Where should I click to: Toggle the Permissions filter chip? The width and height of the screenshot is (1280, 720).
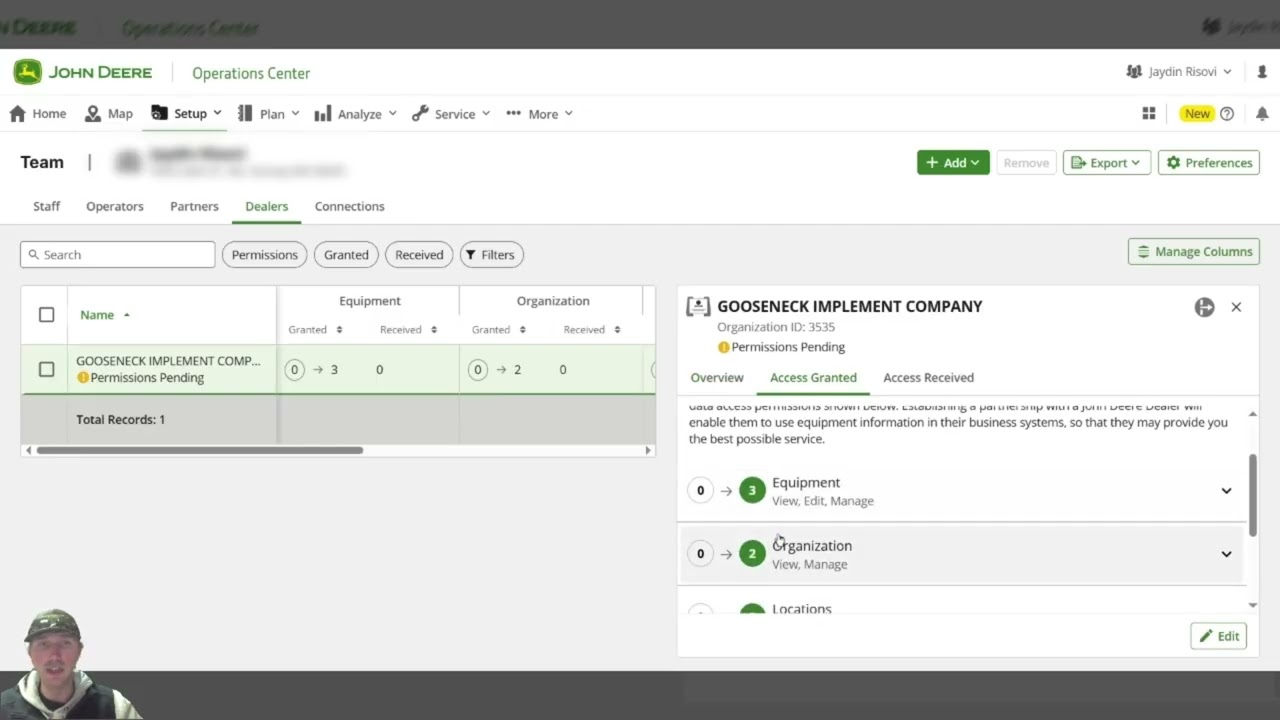click(265, 255)
